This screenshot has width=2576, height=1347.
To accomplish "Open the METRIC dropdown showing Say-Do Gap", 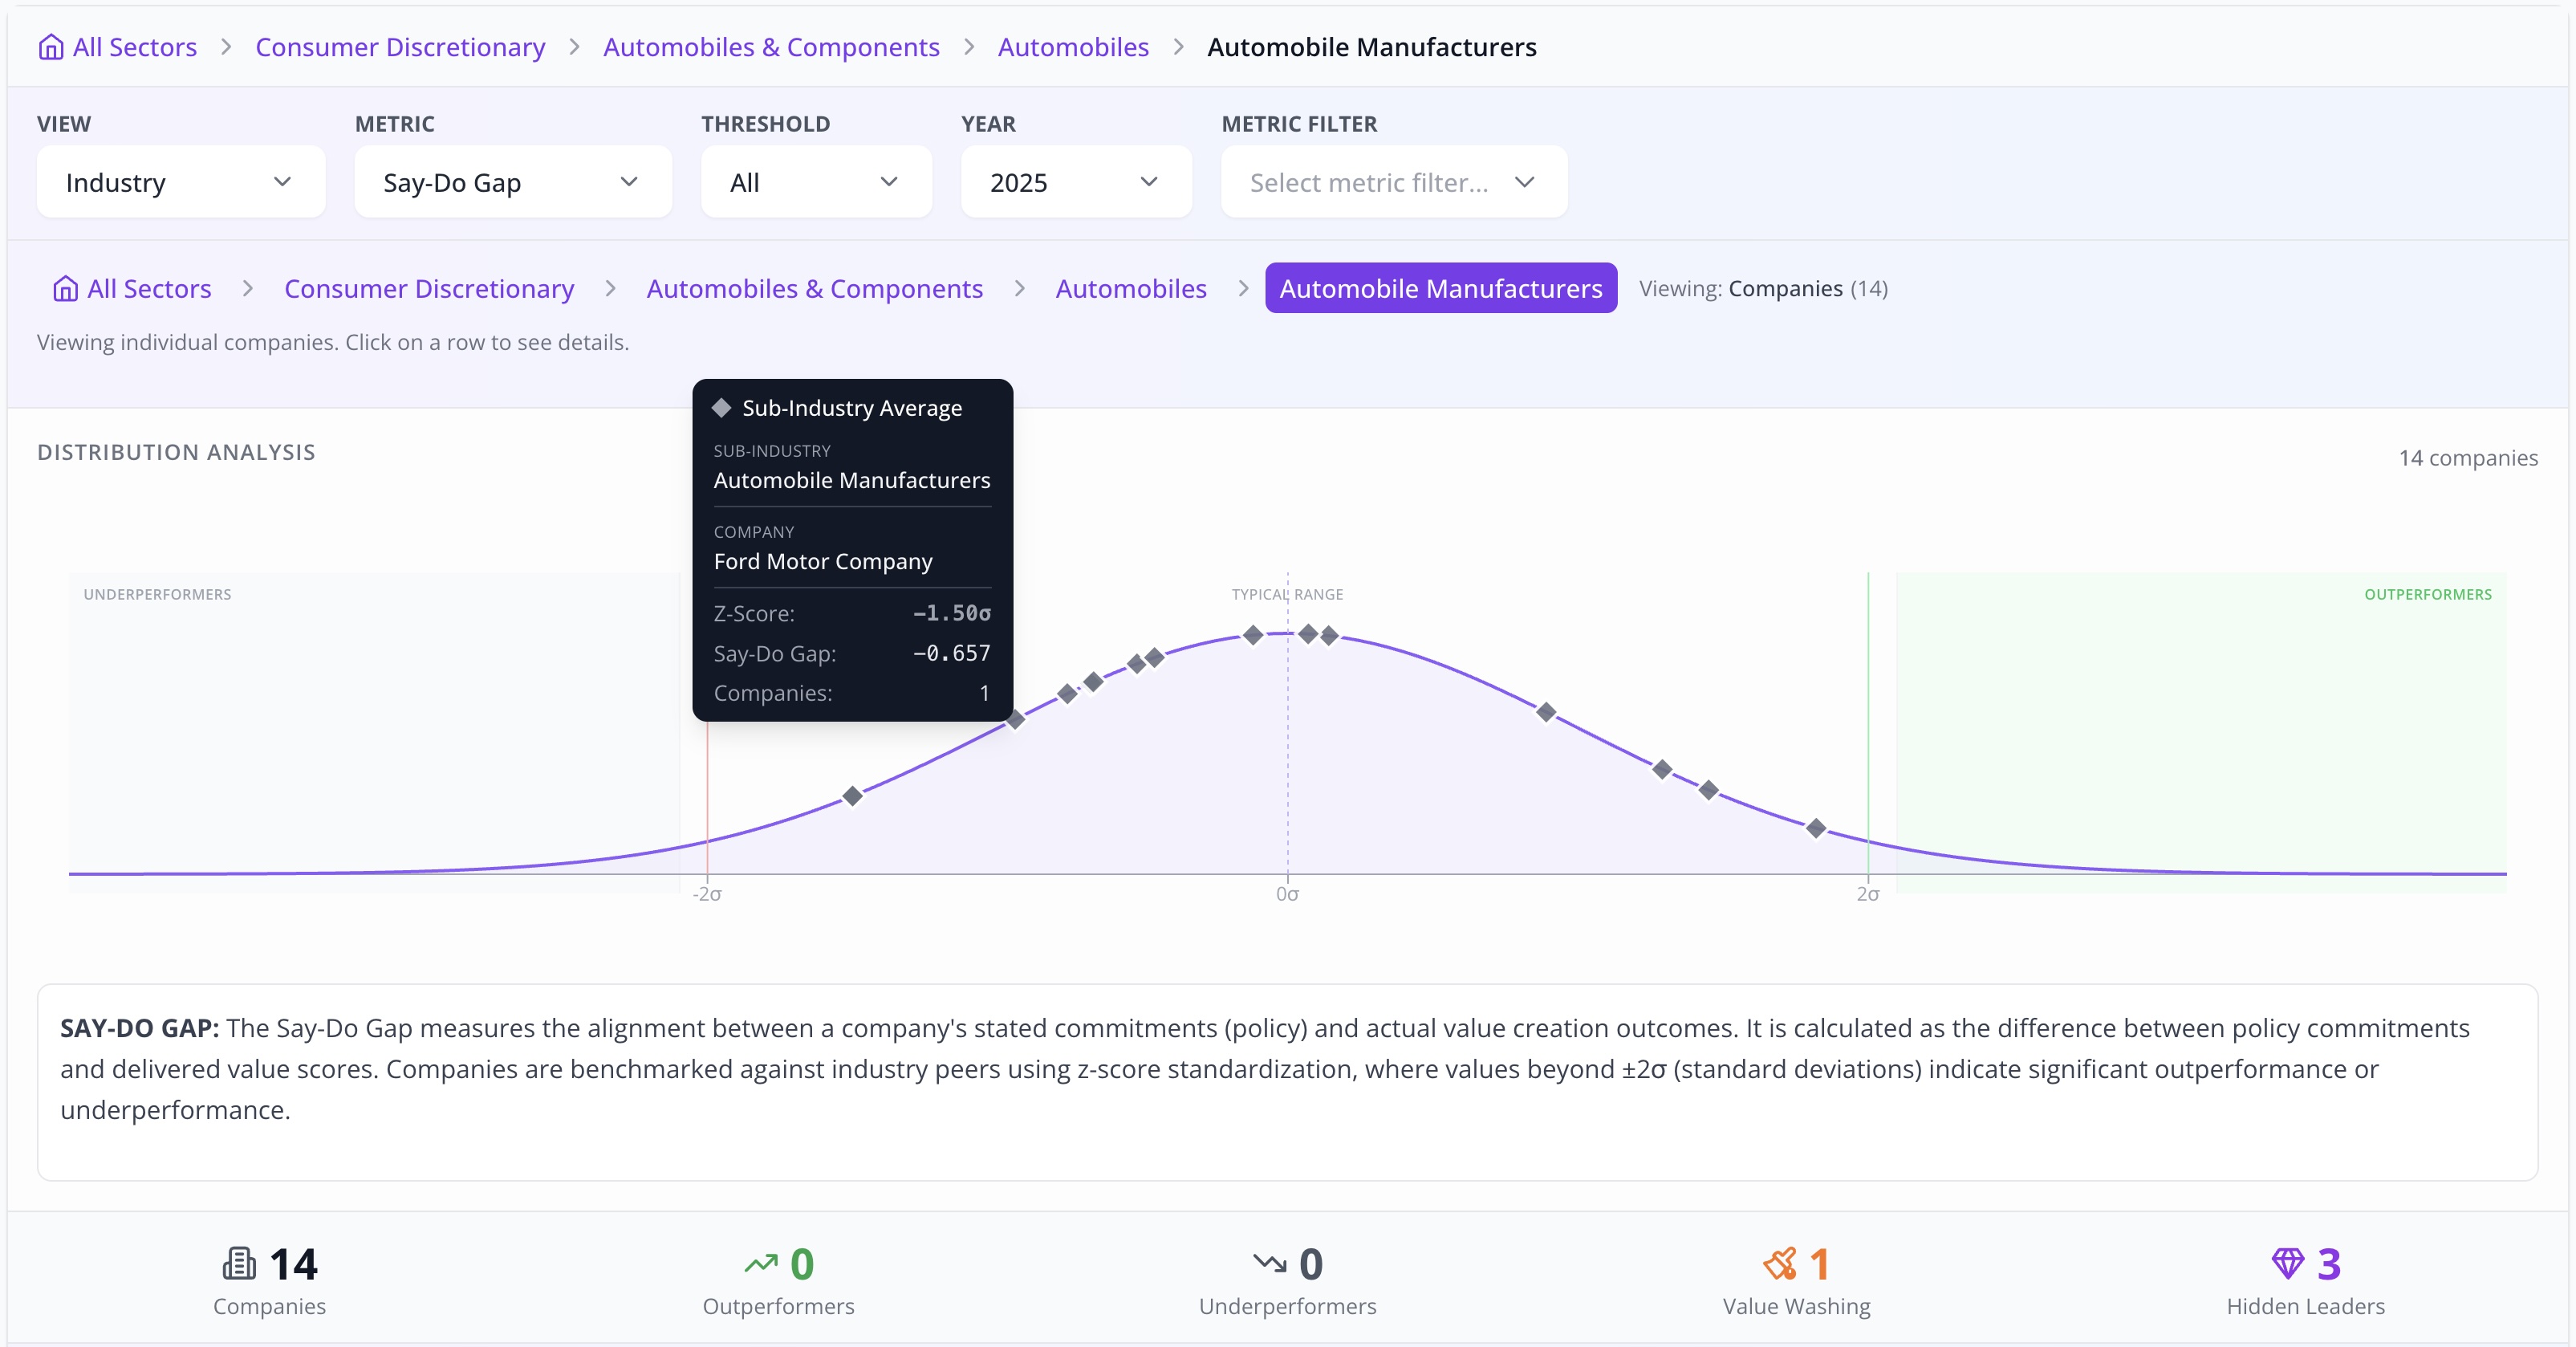I will coord(512,182).
